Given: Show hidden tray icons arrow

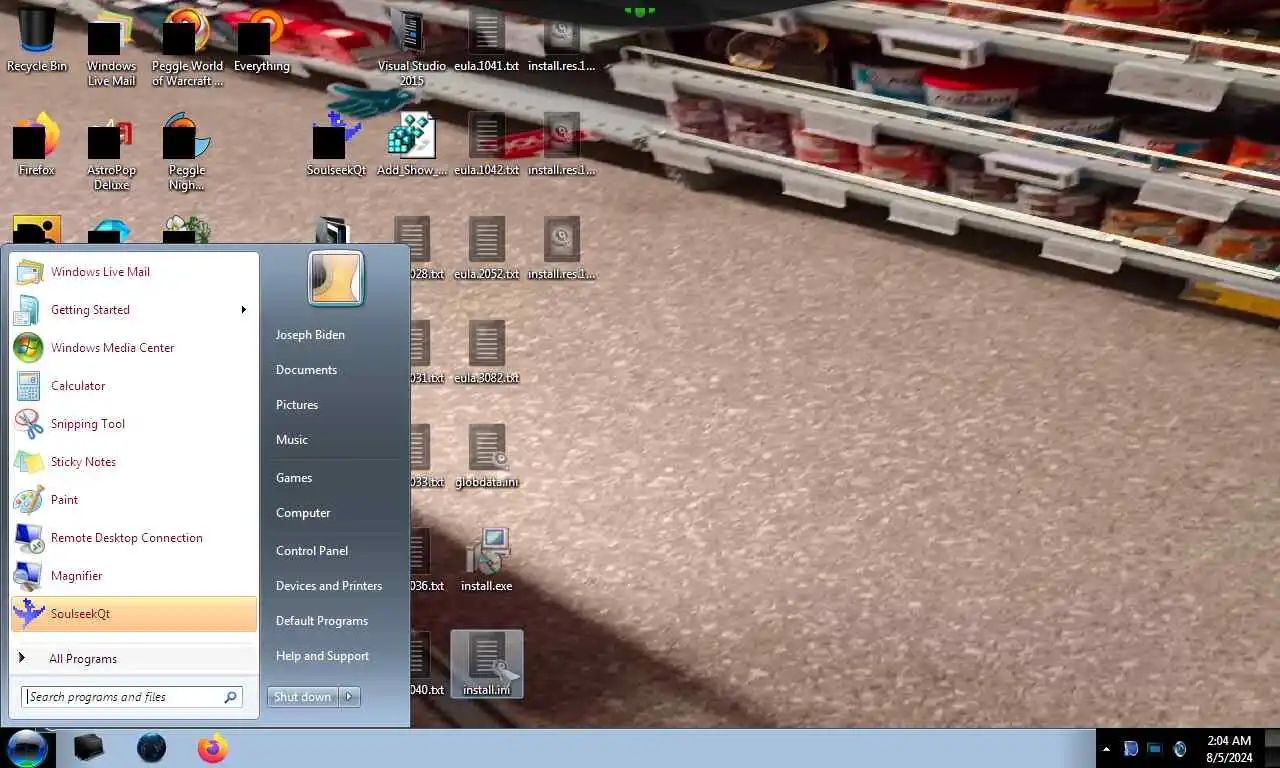Looking at the screenshot, I should pyautogui.click(x=1106, y=749).
